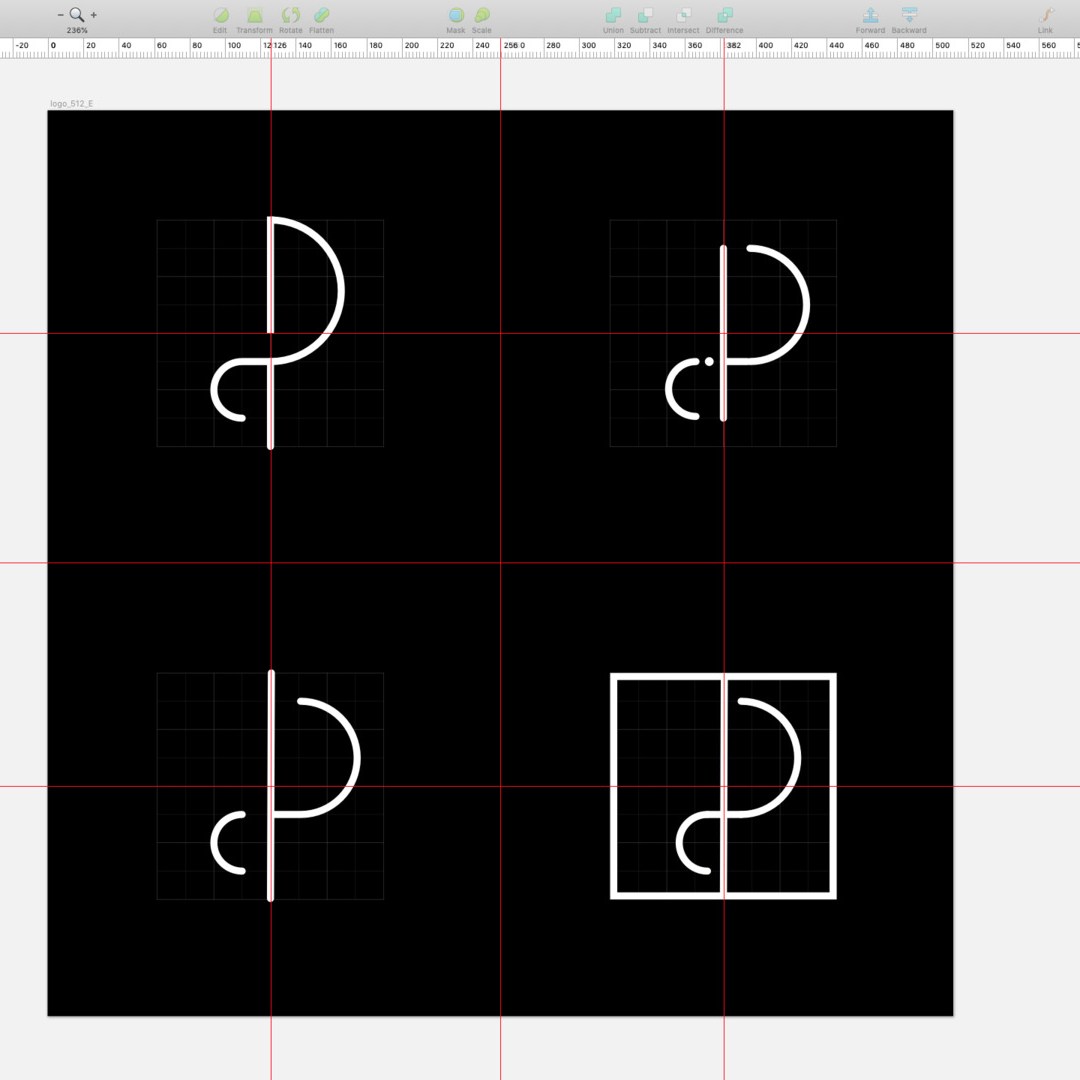Apply the Mask tool

pyautogui.click(x=456, y=15)
